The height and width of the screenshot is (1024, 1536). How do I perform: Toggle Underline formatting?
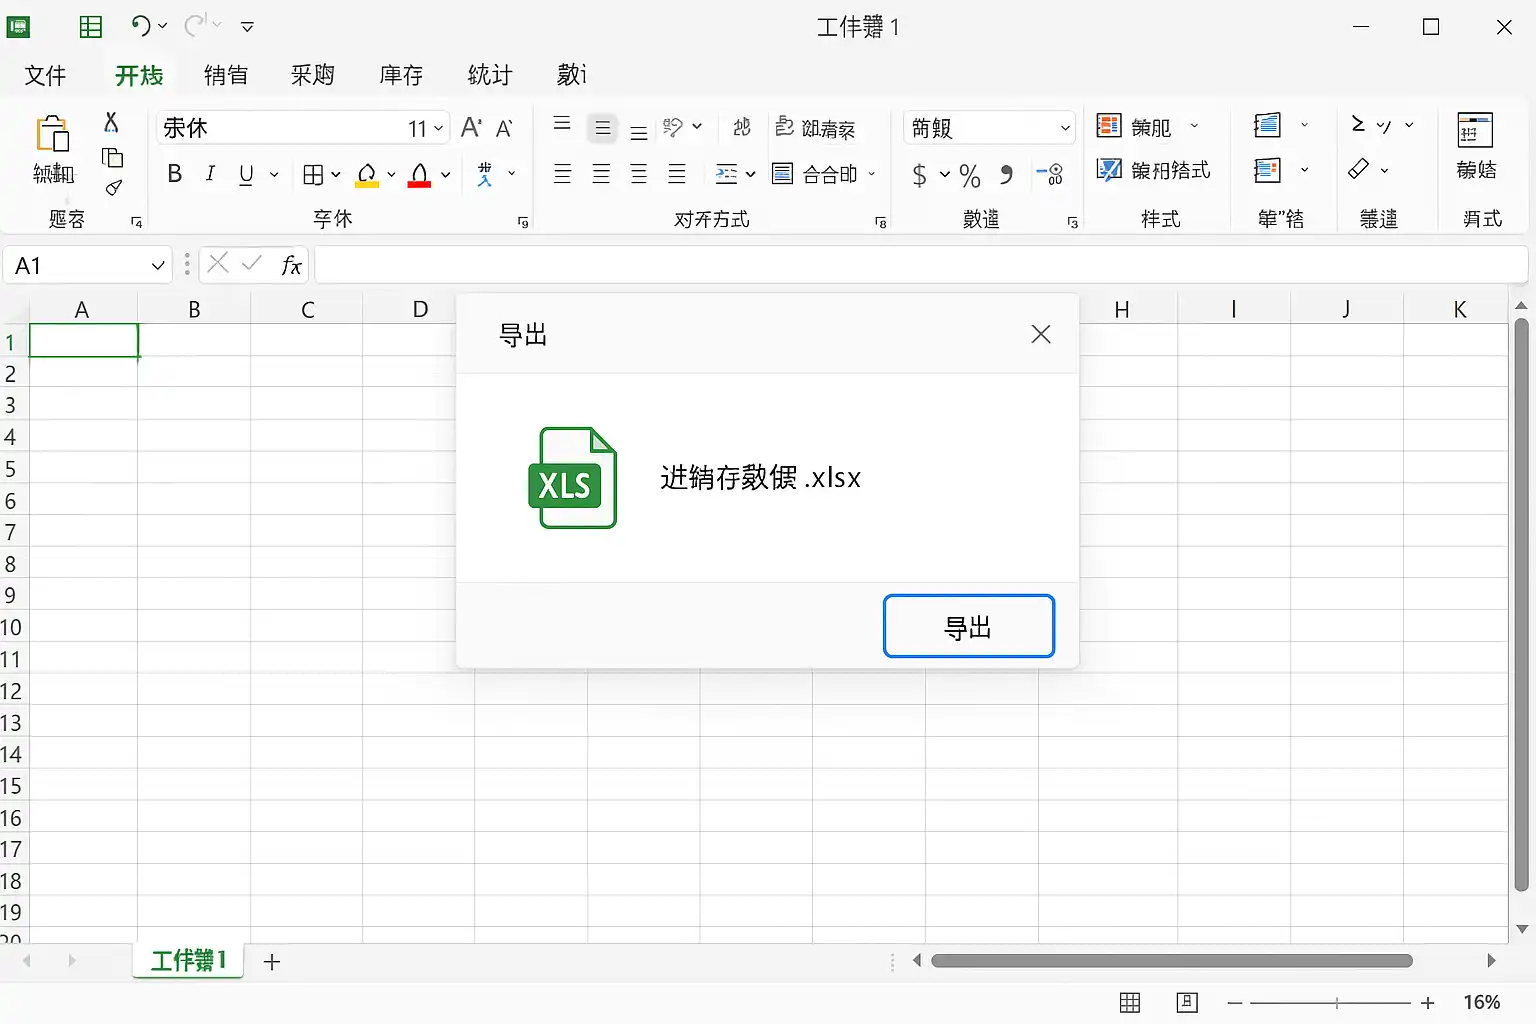point(246,175)
